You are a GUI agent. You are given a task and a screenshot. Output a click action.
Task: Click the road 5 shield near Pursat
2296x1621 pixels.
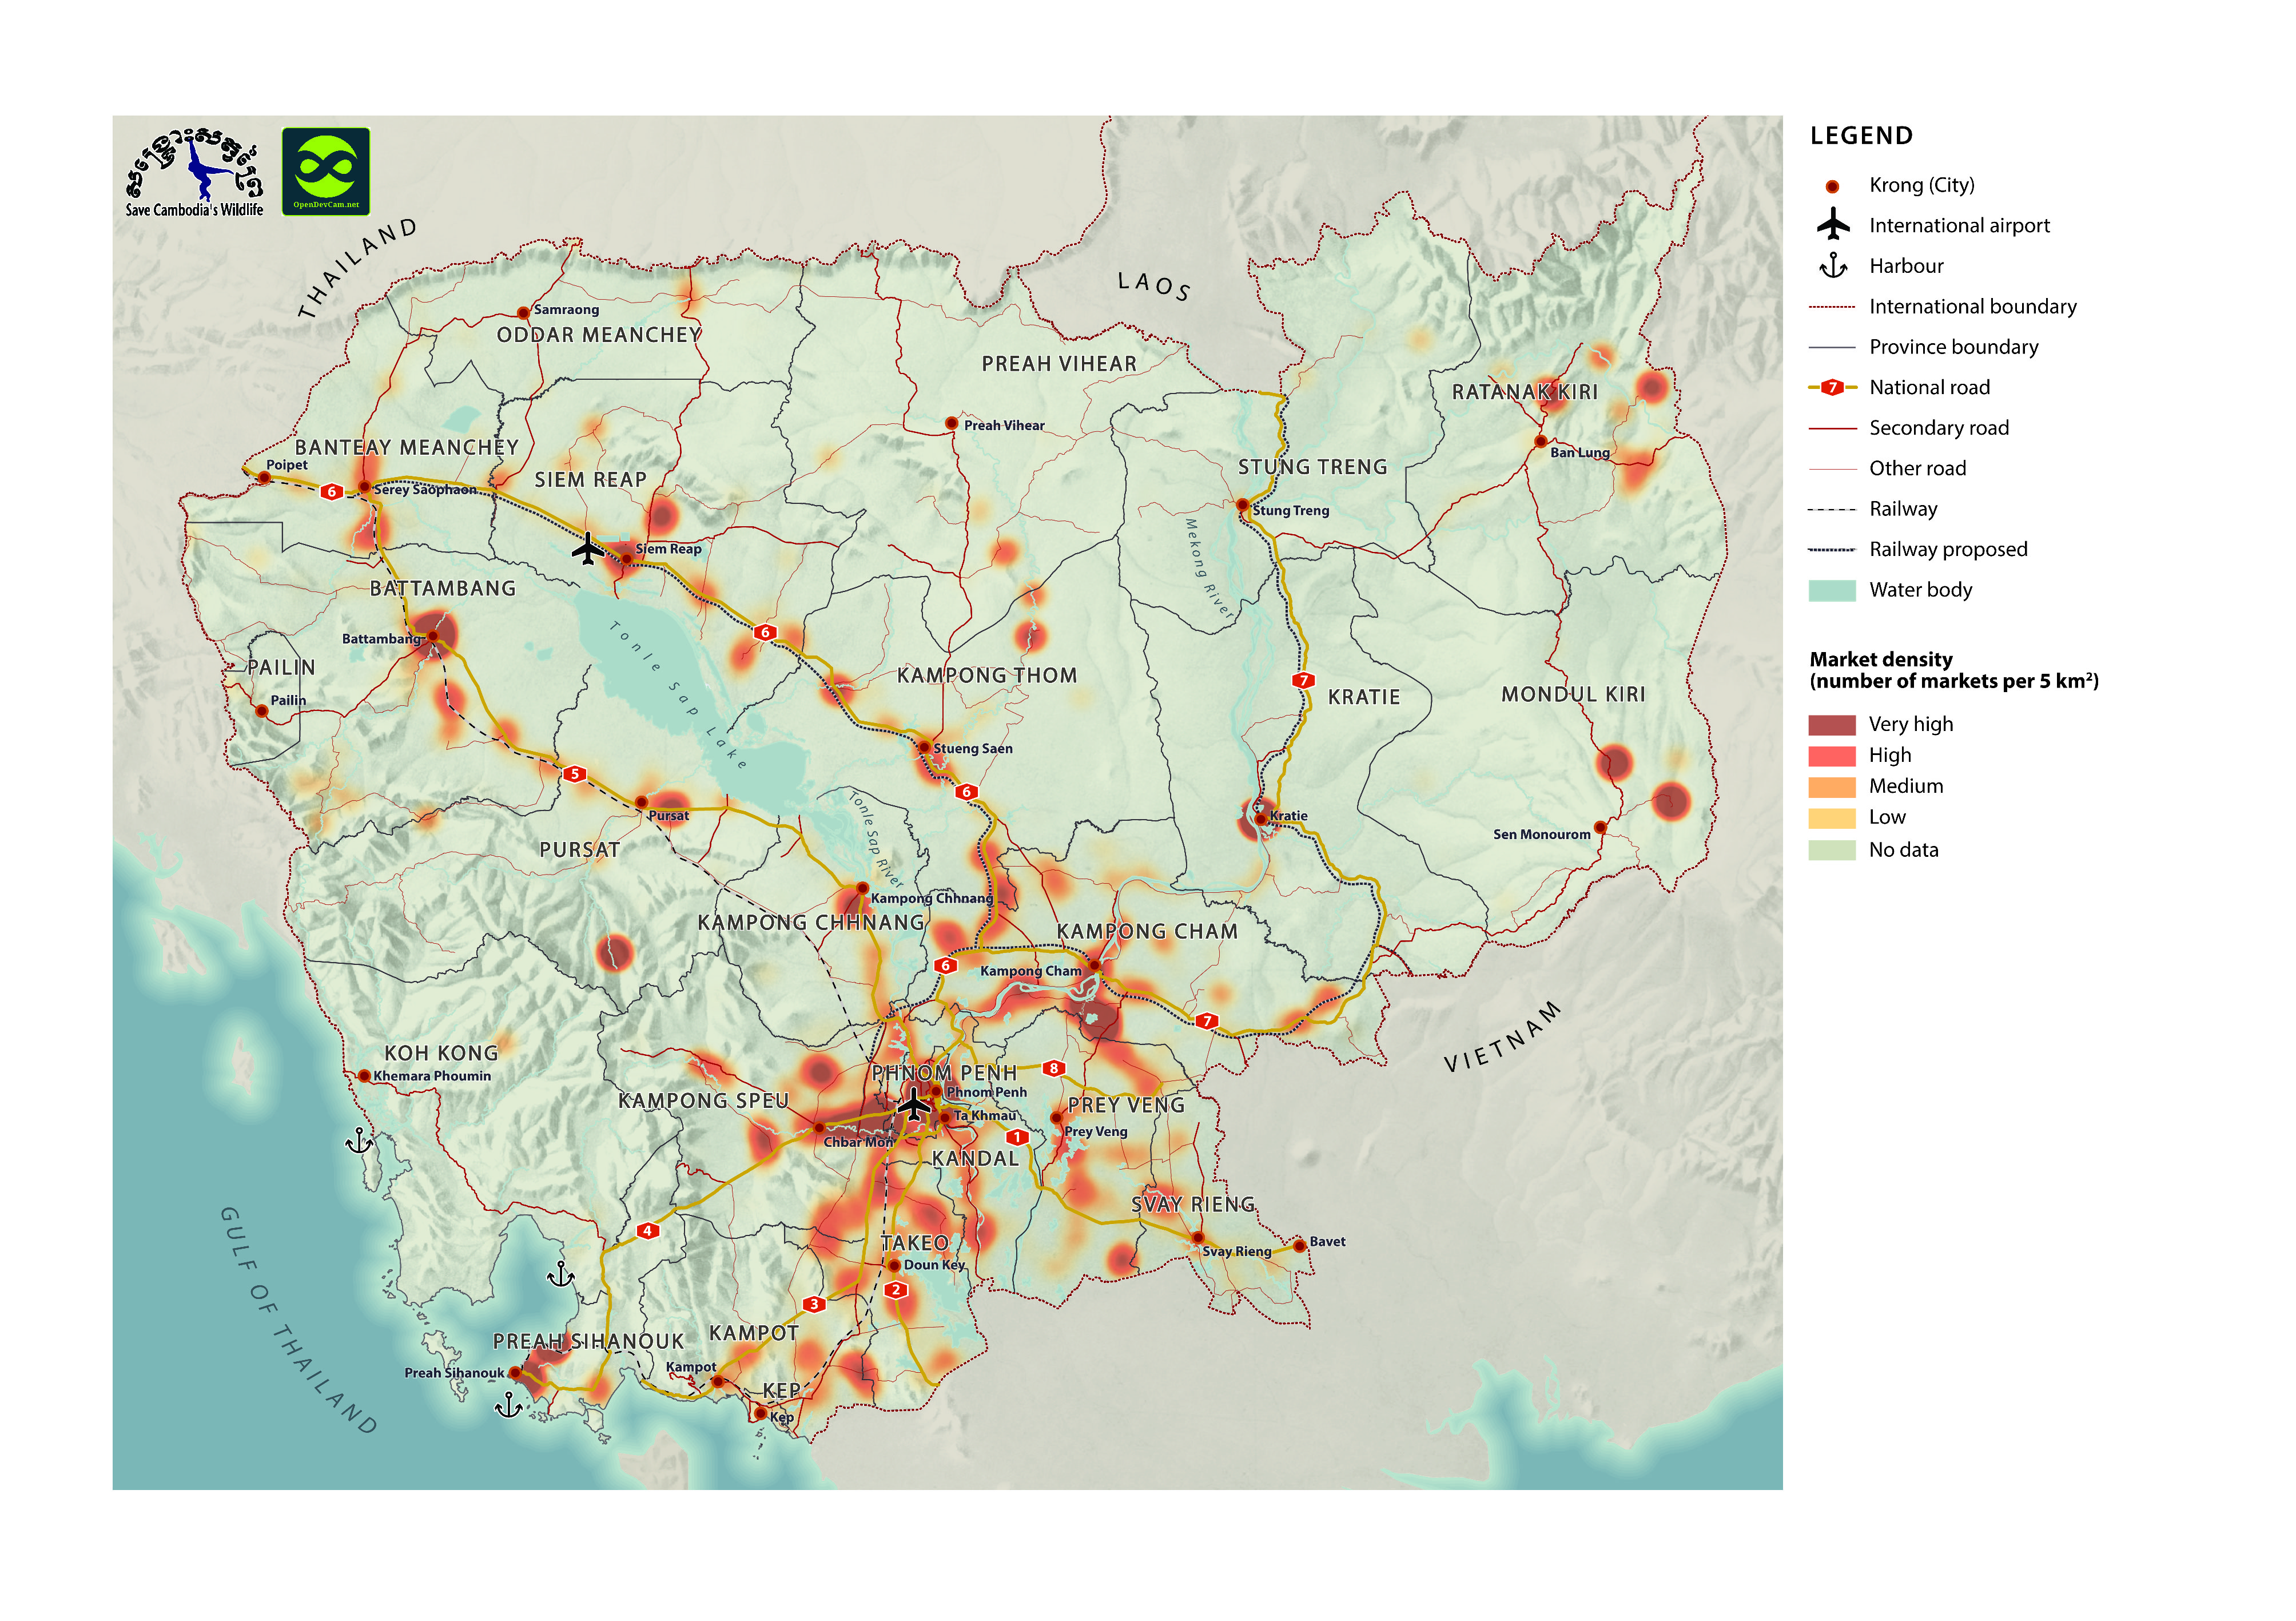[574, 773]
